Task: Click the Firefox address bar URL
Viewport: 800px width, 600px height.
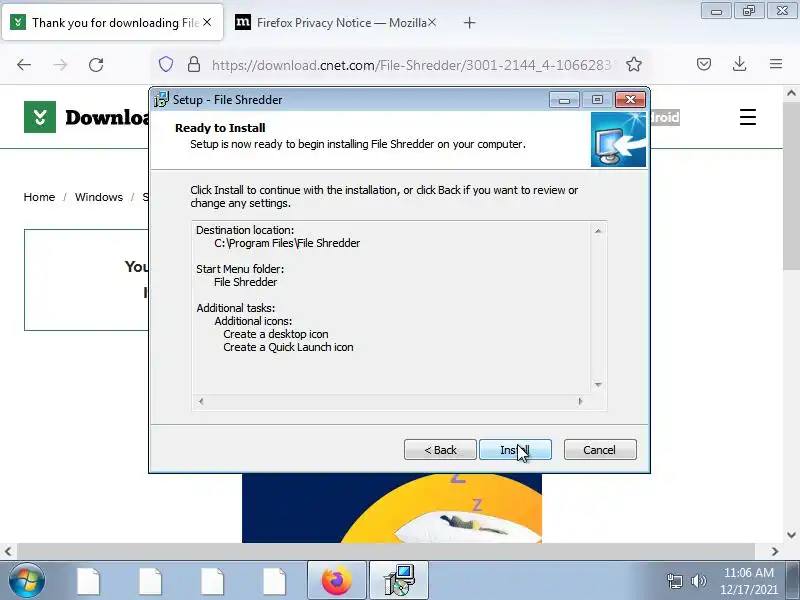Action: [411, 65]
